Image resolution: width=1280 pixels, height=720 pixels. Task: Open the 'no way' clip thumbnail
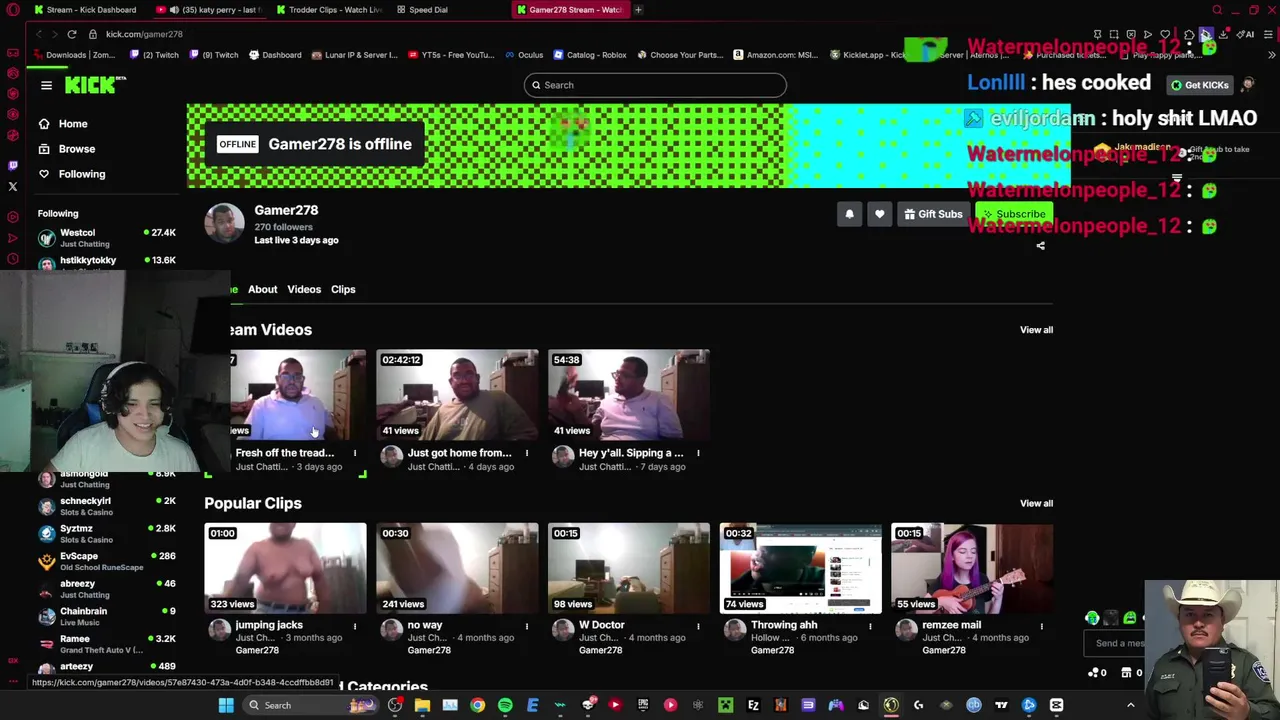tap(457, 568)
